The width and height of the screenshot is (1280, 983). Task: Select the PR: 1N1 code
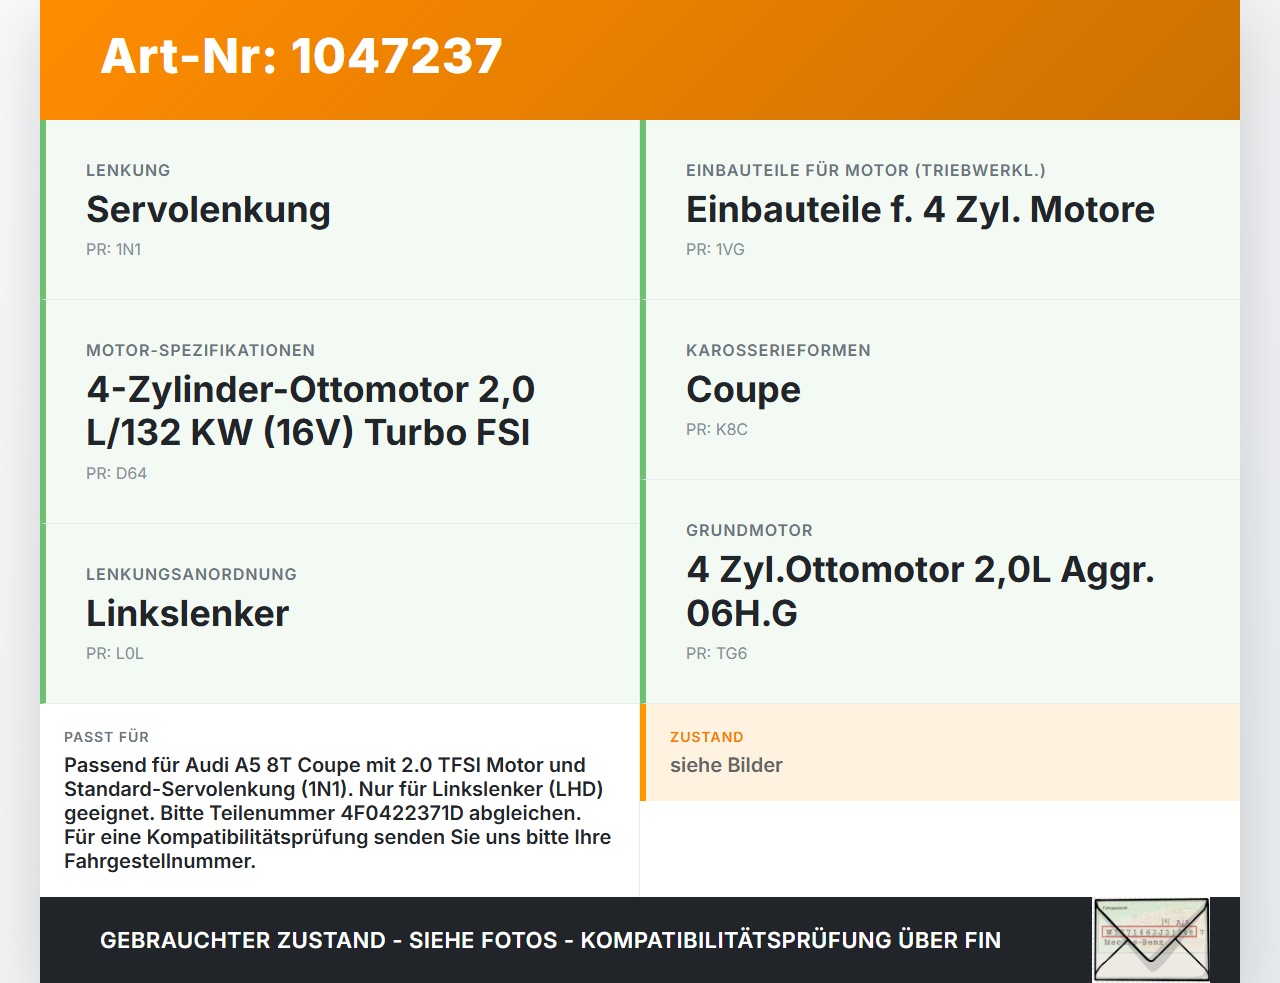(x=114, y=249)
